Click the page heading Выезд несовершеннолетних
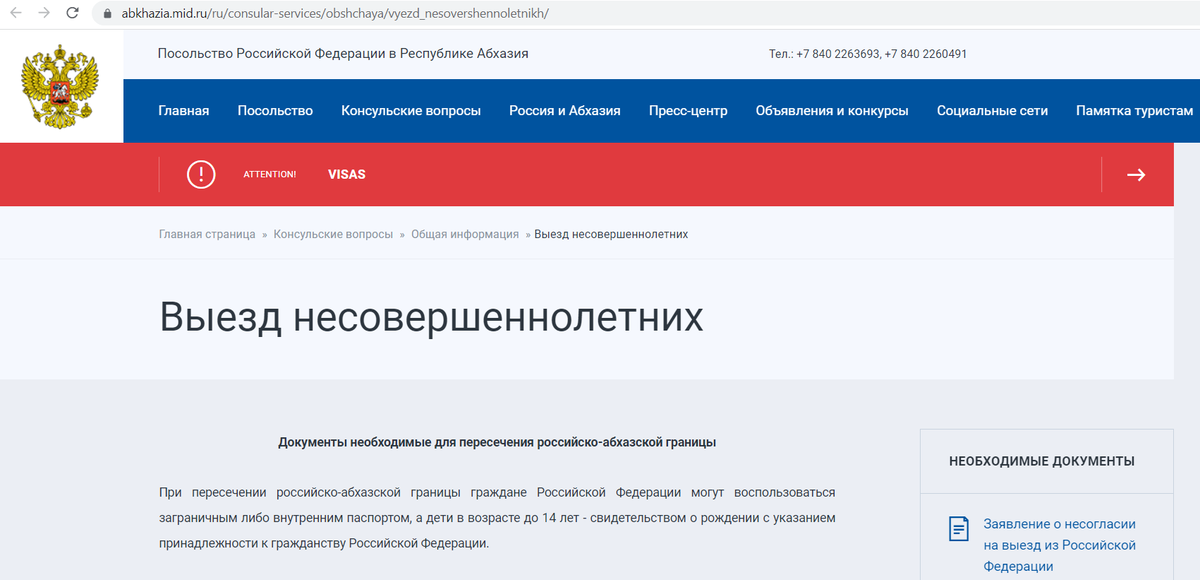The height and width of the screenshot is (580, 1200). [x=431, y=316]
